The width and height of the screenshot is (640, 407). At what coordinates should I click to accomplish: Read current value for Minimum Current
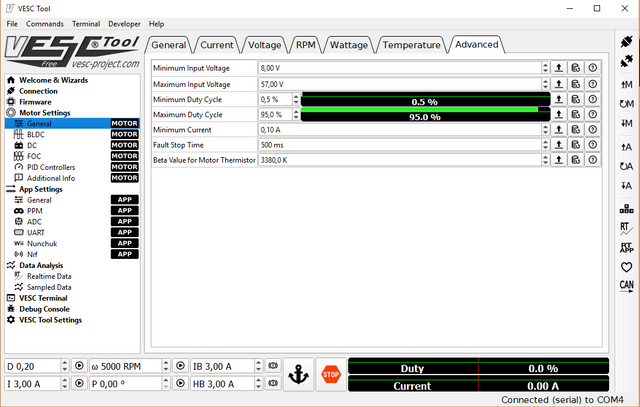559,129
